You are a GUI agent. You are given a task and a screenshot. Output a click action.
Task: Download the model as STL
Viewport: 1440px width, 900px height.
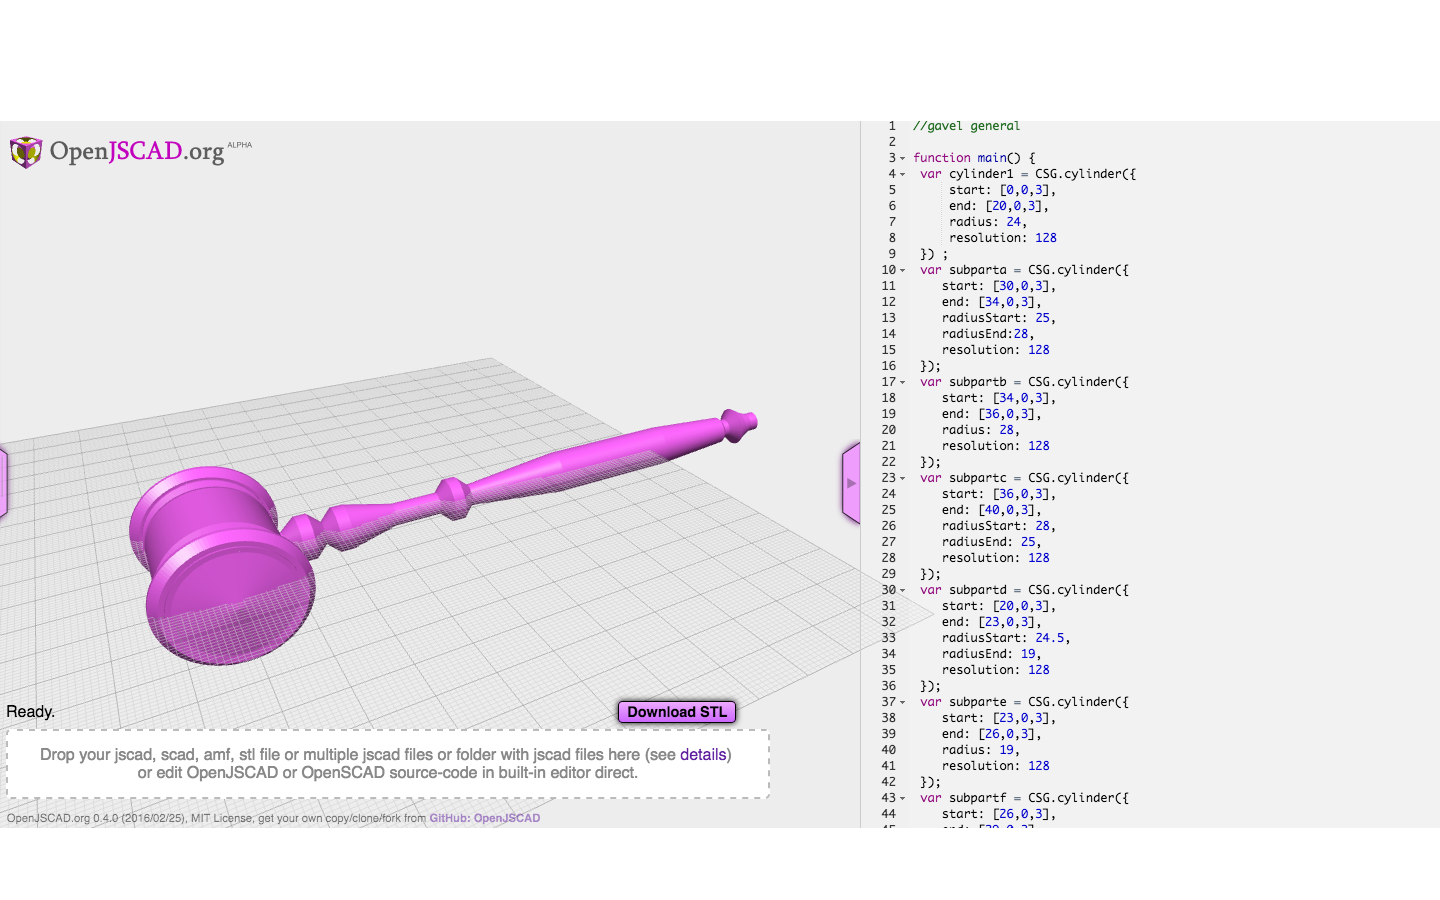677,712
